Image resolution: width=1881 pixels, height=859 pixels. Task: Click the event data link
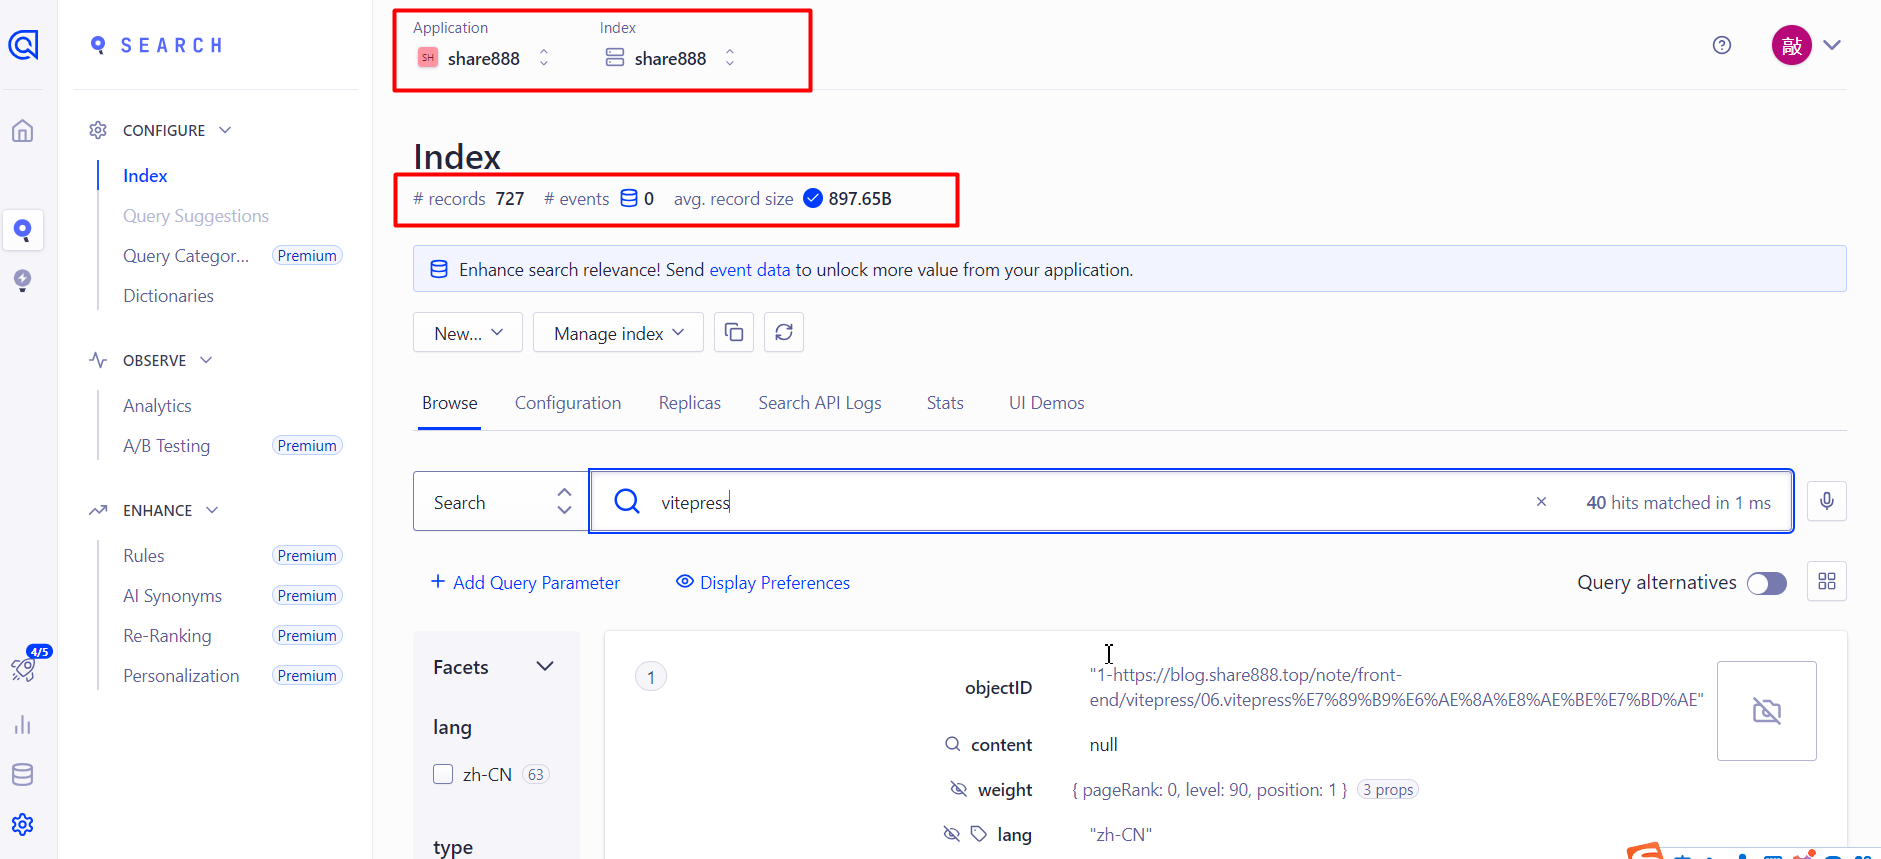pos(750,270)
